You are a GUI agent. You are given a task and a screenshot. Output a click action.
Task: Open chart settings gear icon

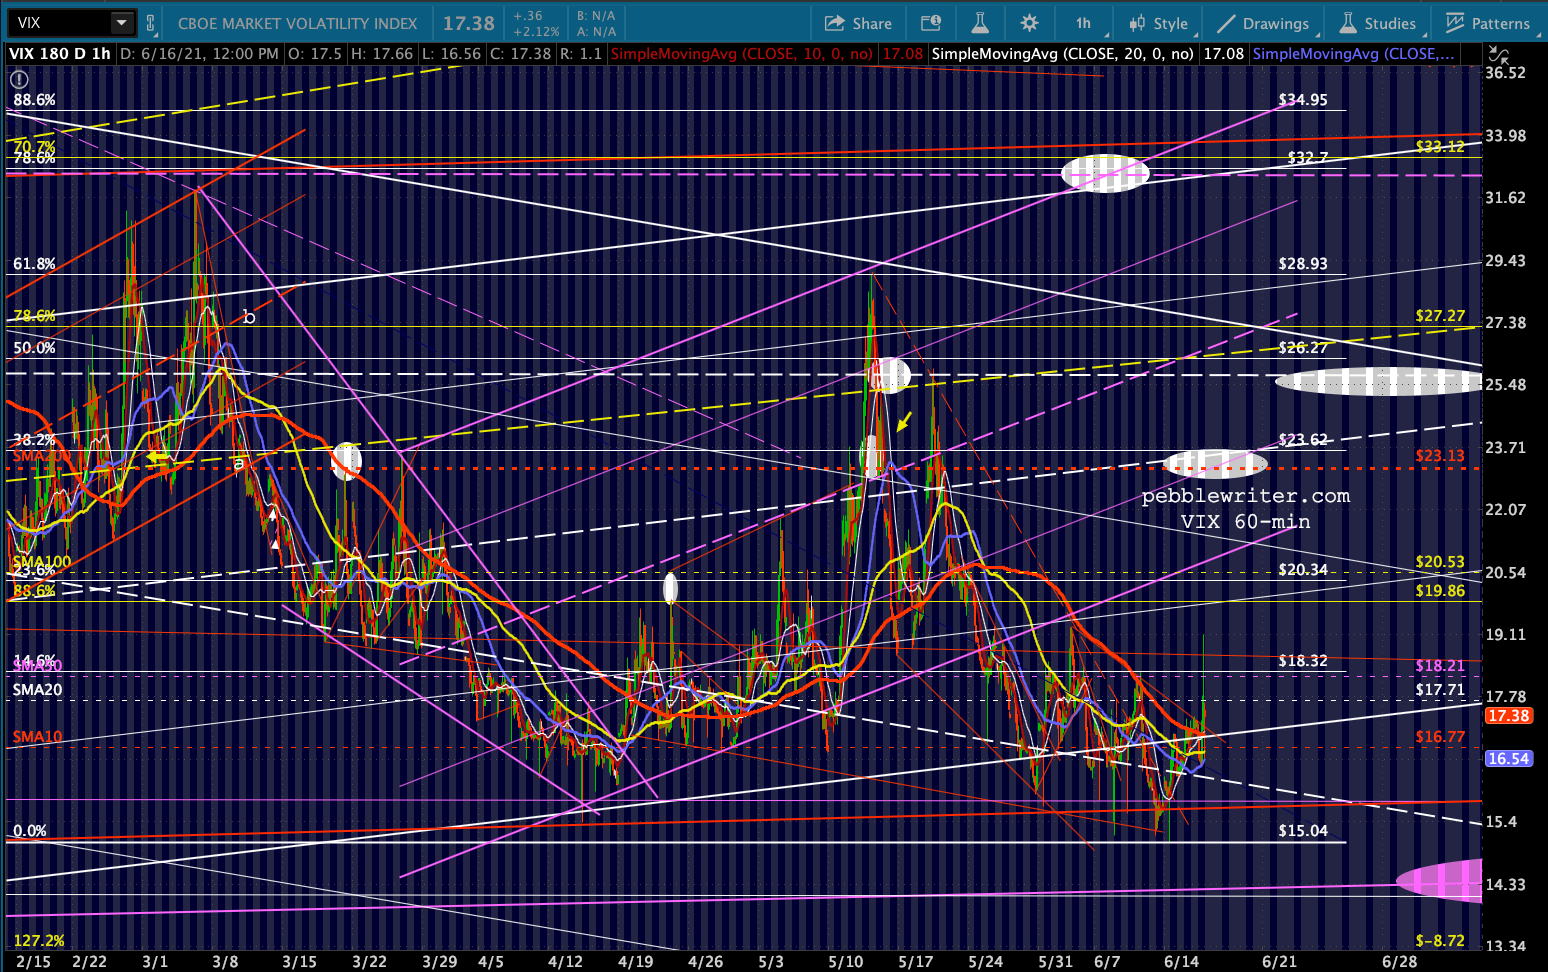[x=1029, y=23]
